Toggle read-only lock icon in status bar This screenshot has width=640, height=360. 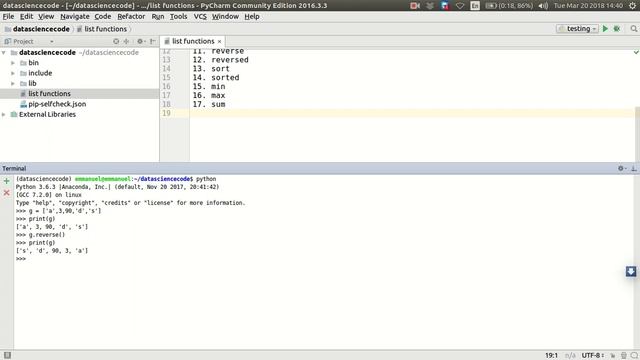click(x=613, y=356)
